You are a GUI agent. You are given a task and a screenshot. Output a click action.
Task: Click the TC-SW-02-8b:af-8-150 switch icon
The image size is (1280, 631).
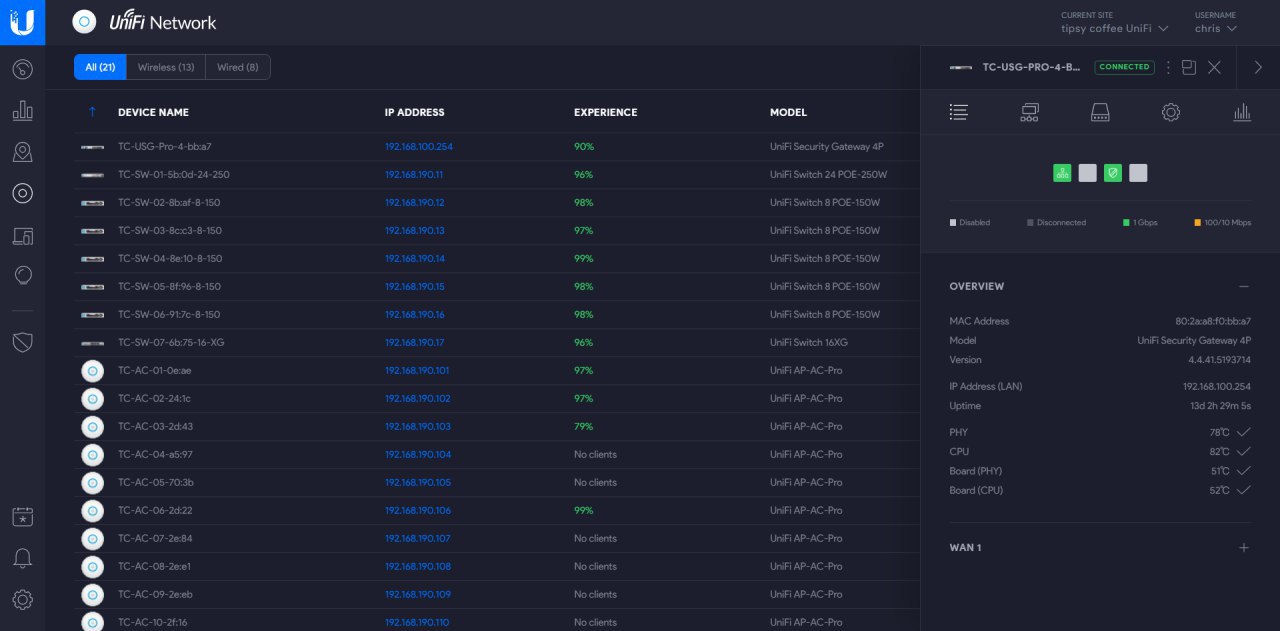click(x=92, y=203)
